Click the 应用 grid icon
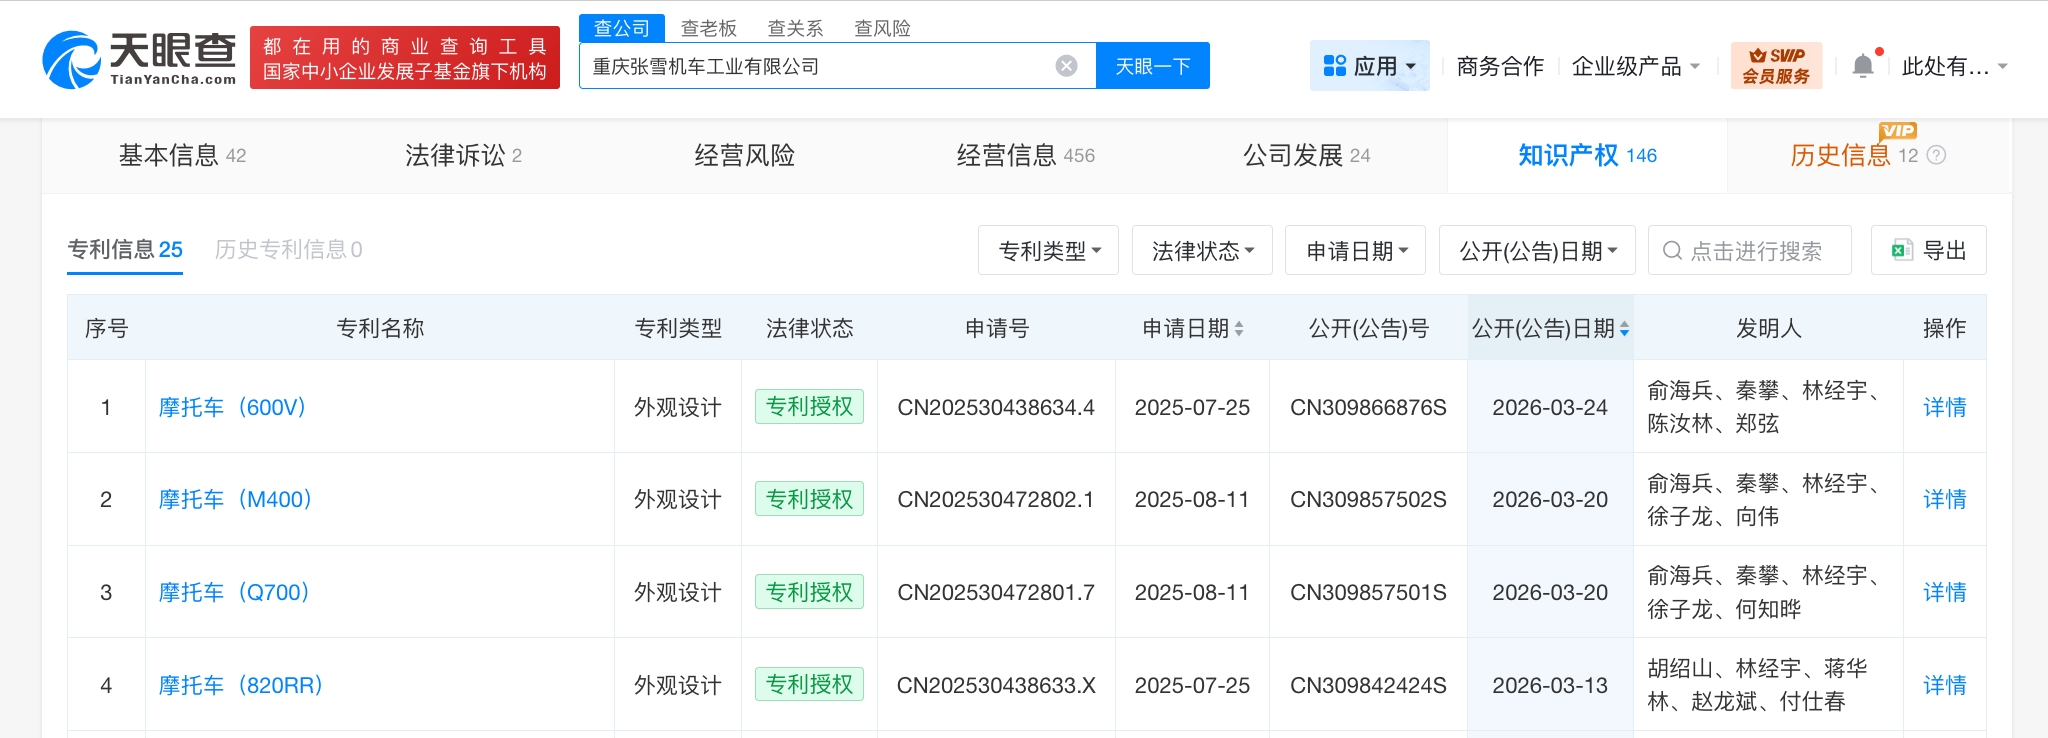Screen dimensions: 2048x738 coord(1334,66)
